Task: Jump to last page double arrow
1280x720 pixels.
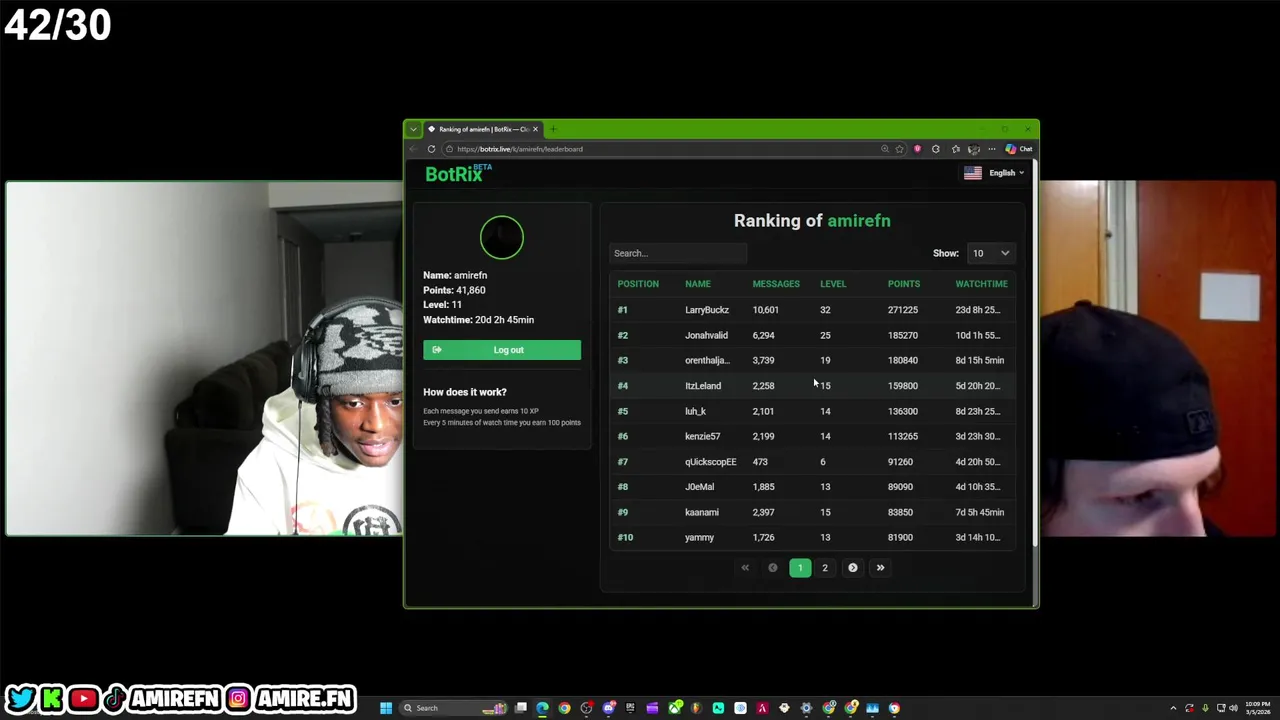Action: coord(880,568)
